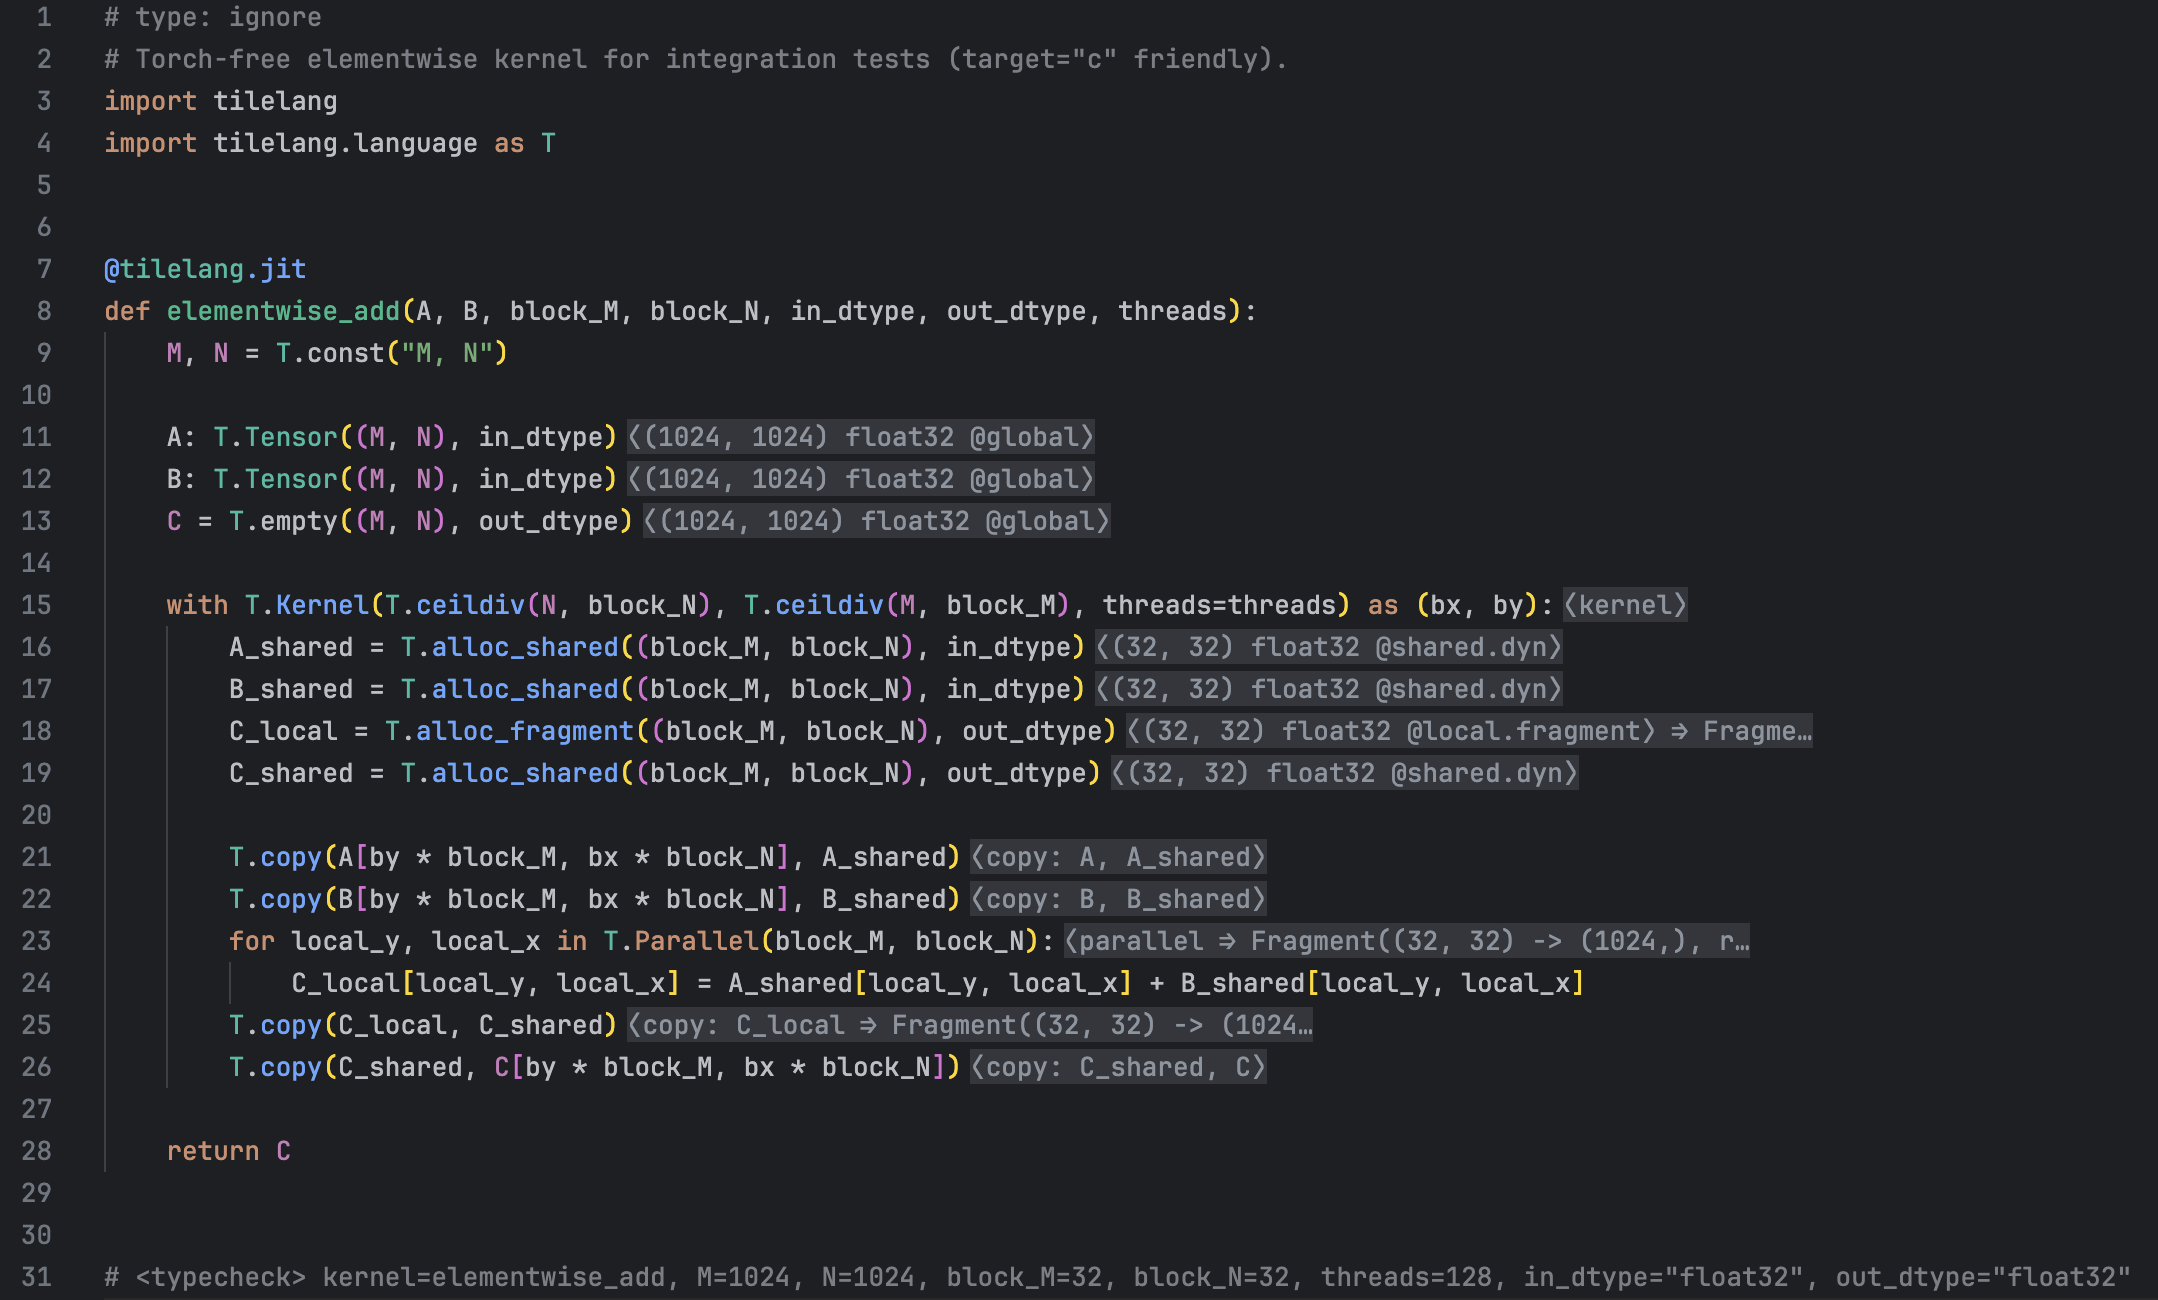This screenshot has width=2158, height=1300.
Task: Click 'return C' statement
Action: (x=228, y=1151)
